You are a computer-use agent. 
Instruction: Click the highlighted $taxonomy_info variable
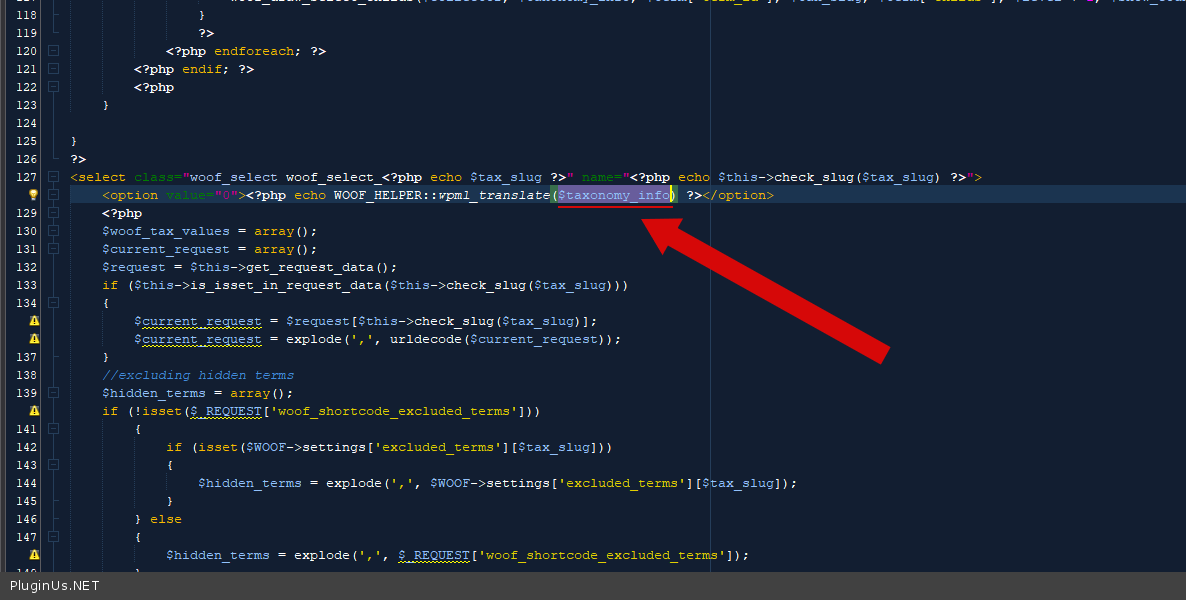click(x=613, y=195)
